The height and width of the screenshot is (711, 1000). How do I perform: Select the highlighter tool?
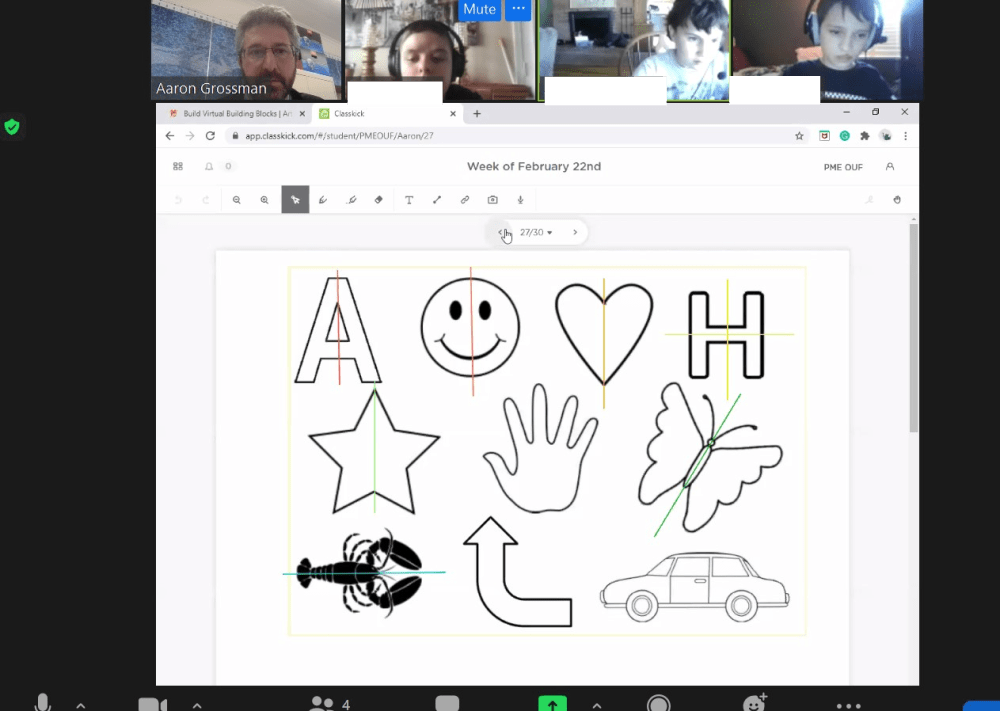351,200
